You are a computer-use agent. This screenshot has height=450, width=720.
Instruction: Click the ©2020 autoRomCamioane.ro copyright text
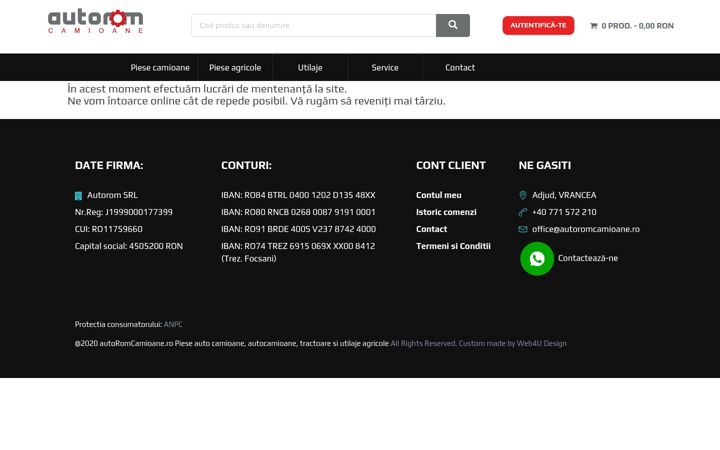pyautogui.click(x=231, y=343)
